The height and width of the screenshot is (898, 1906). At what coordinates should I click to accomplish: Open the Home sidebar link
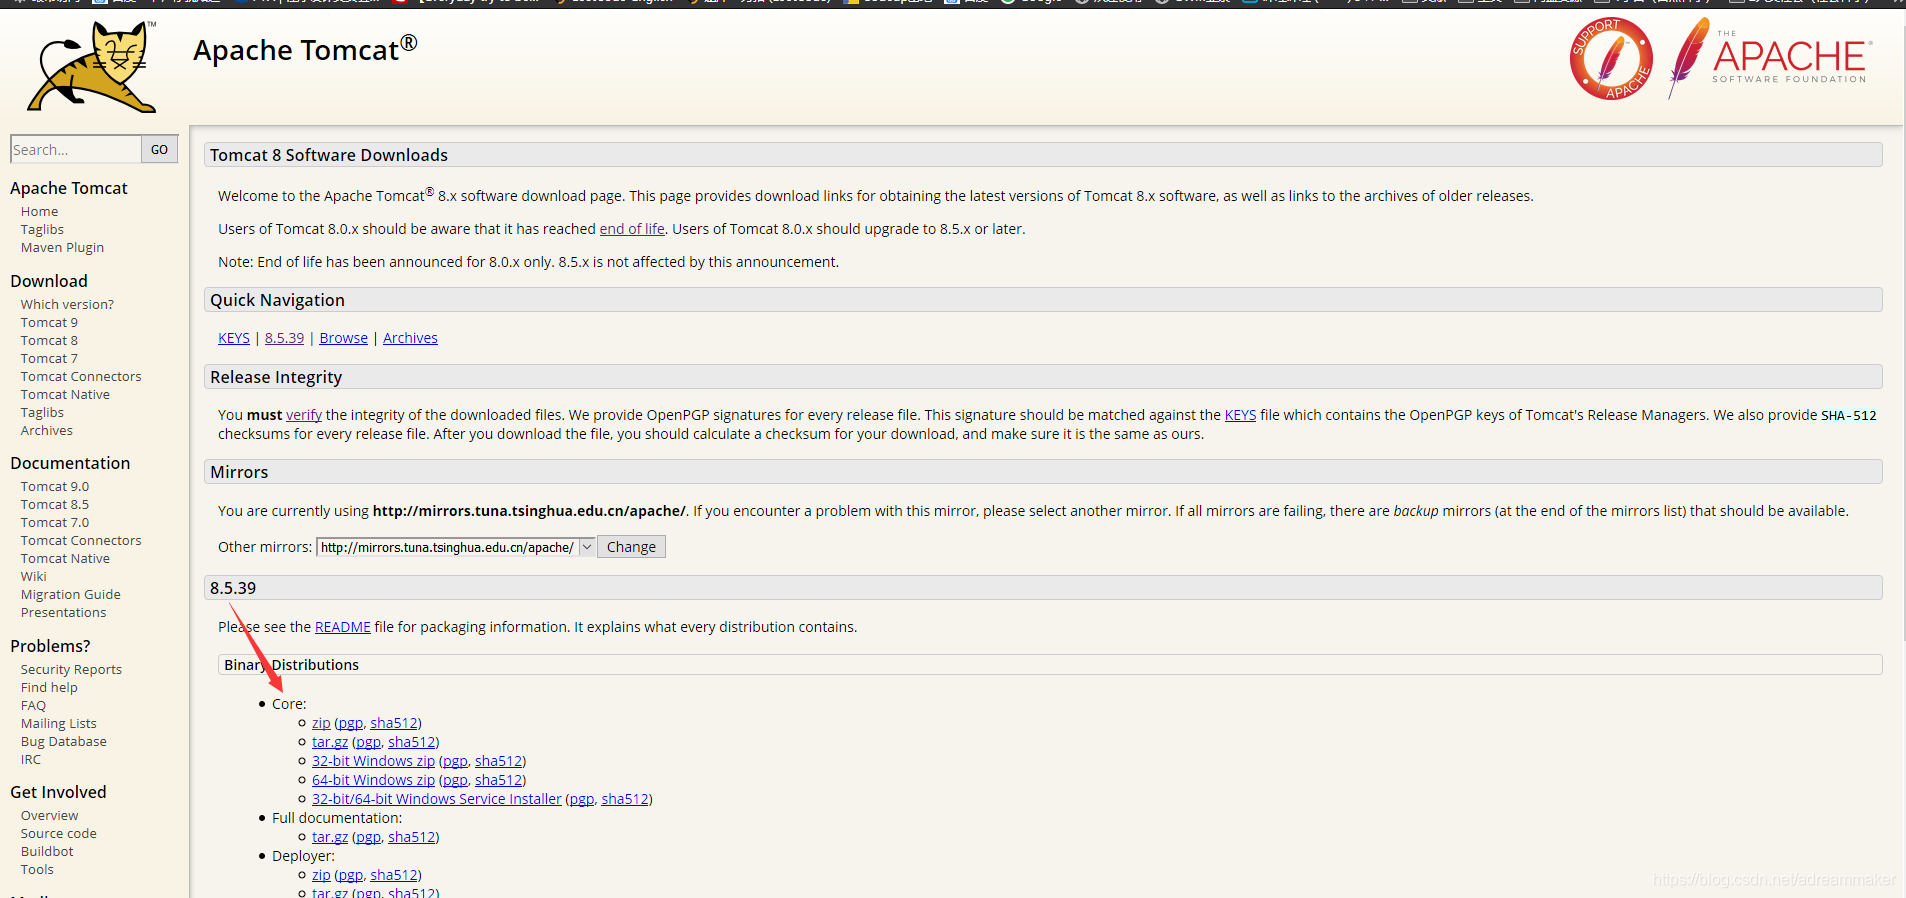(x=40, y=211)
